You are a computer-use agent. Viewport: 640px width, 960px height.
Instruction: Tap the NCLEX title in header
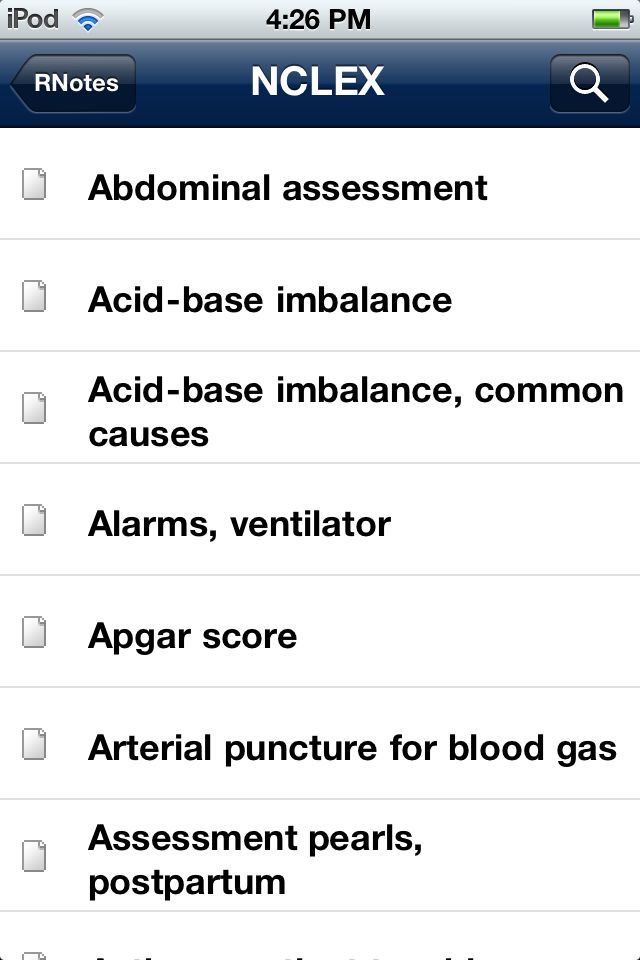point(318,81)
